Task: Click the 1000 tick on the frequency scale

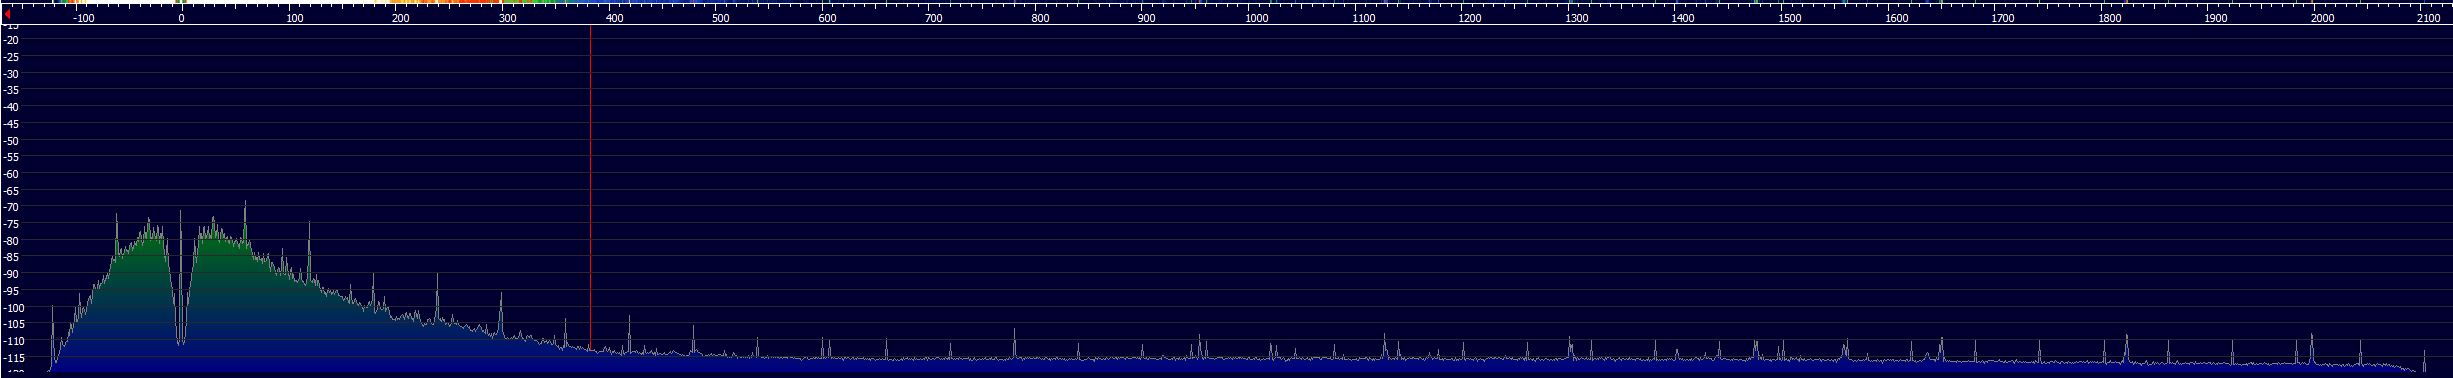Action: click(x=1257, y=18)
